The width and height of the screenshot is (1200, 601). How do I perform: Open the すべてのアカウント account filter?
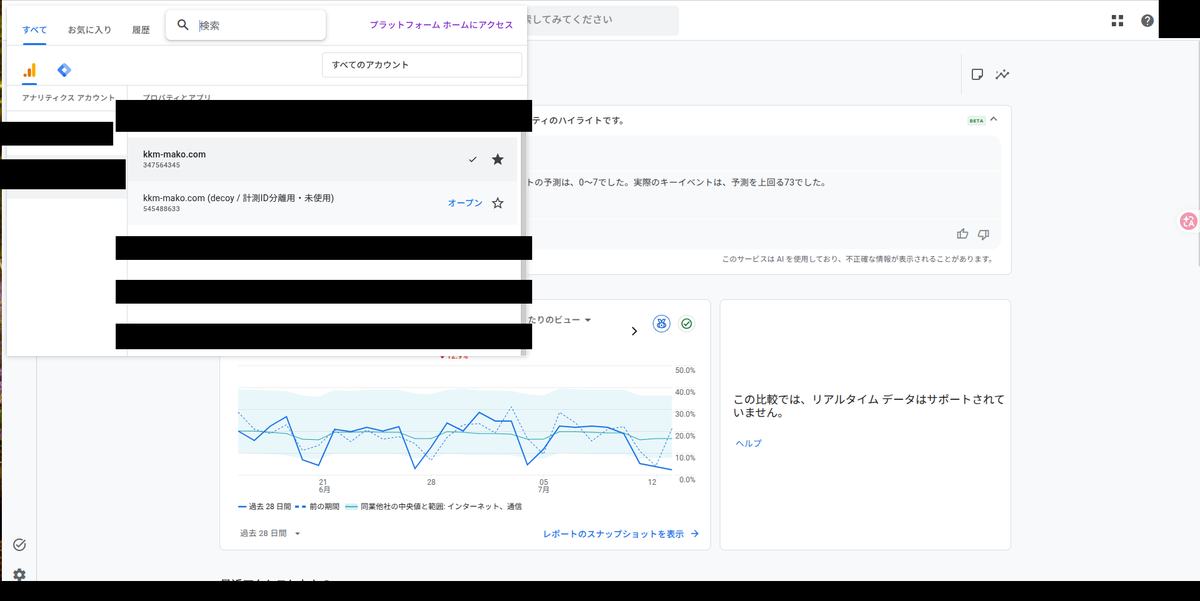[422, 65]
